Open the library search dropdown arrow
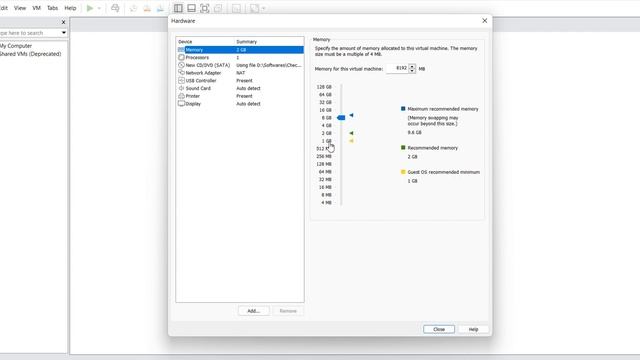Image resolution: width=640 pixels, height=360 pixels. click(64, 33)
